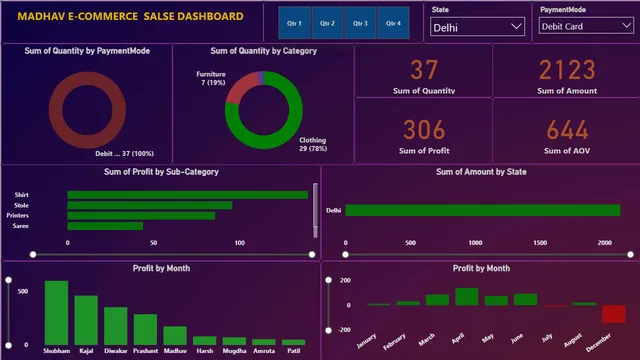Click the 'Debit ... 37 (100%)' data label
This screenshot has width=640, height=360.
coord(124,153)
